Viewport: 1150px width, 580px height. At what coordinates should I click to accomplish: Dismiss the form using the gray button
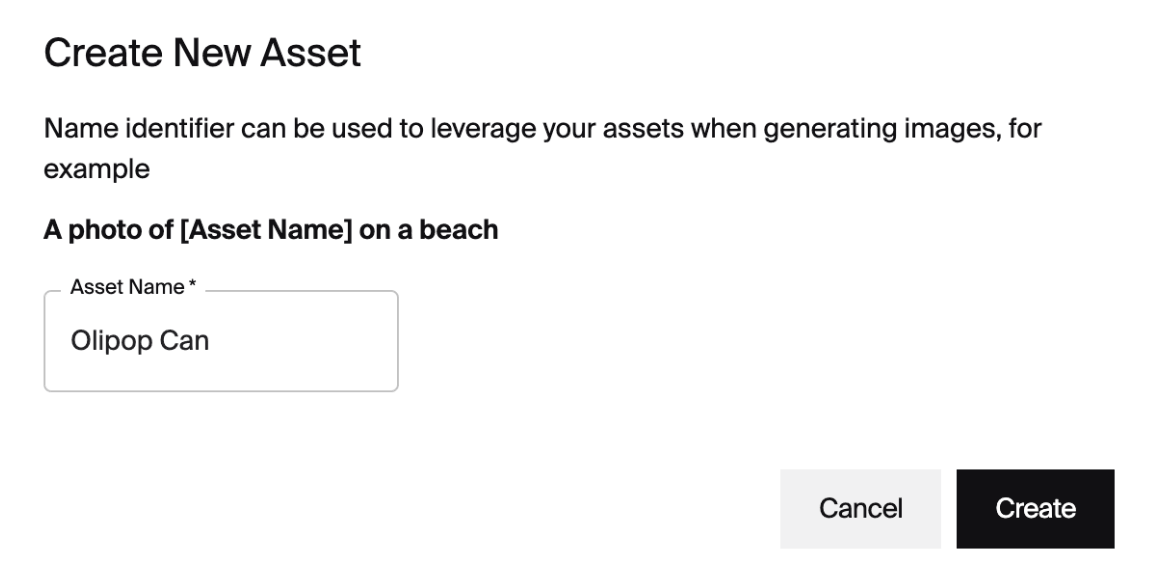[x=859, y=508]
